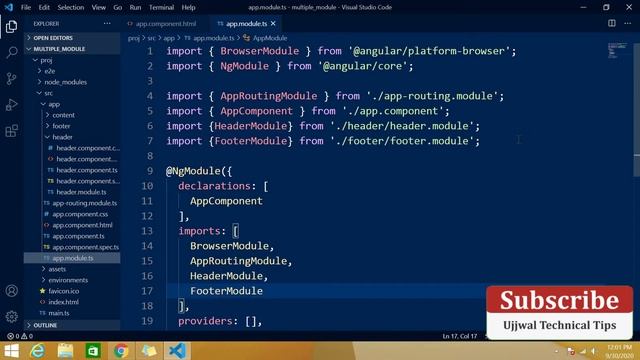Open the Explorer view in activity bar
This screenshot has height=360, width=640.
click(11, 27)
